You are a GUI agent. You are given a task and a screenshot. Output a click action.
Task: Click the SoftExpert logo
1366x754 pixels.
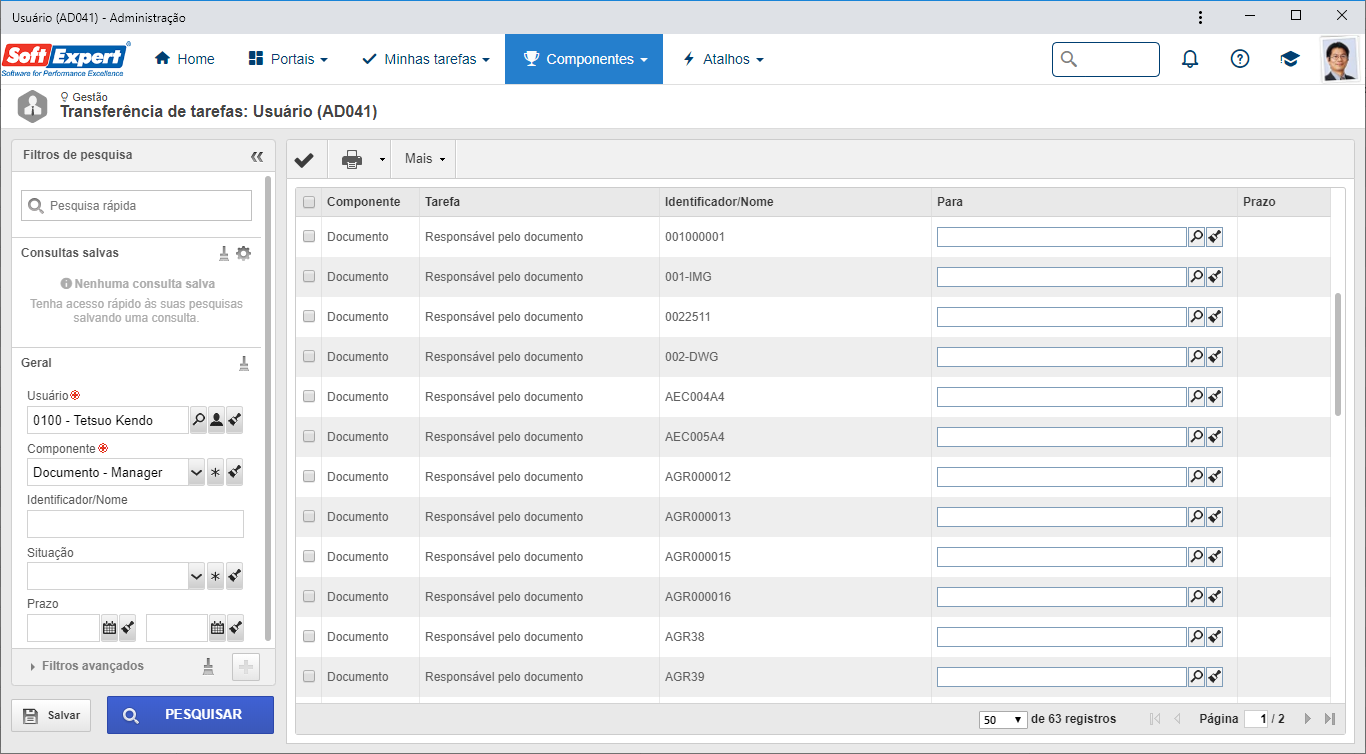pyautogui.click(x=66, y=59)
